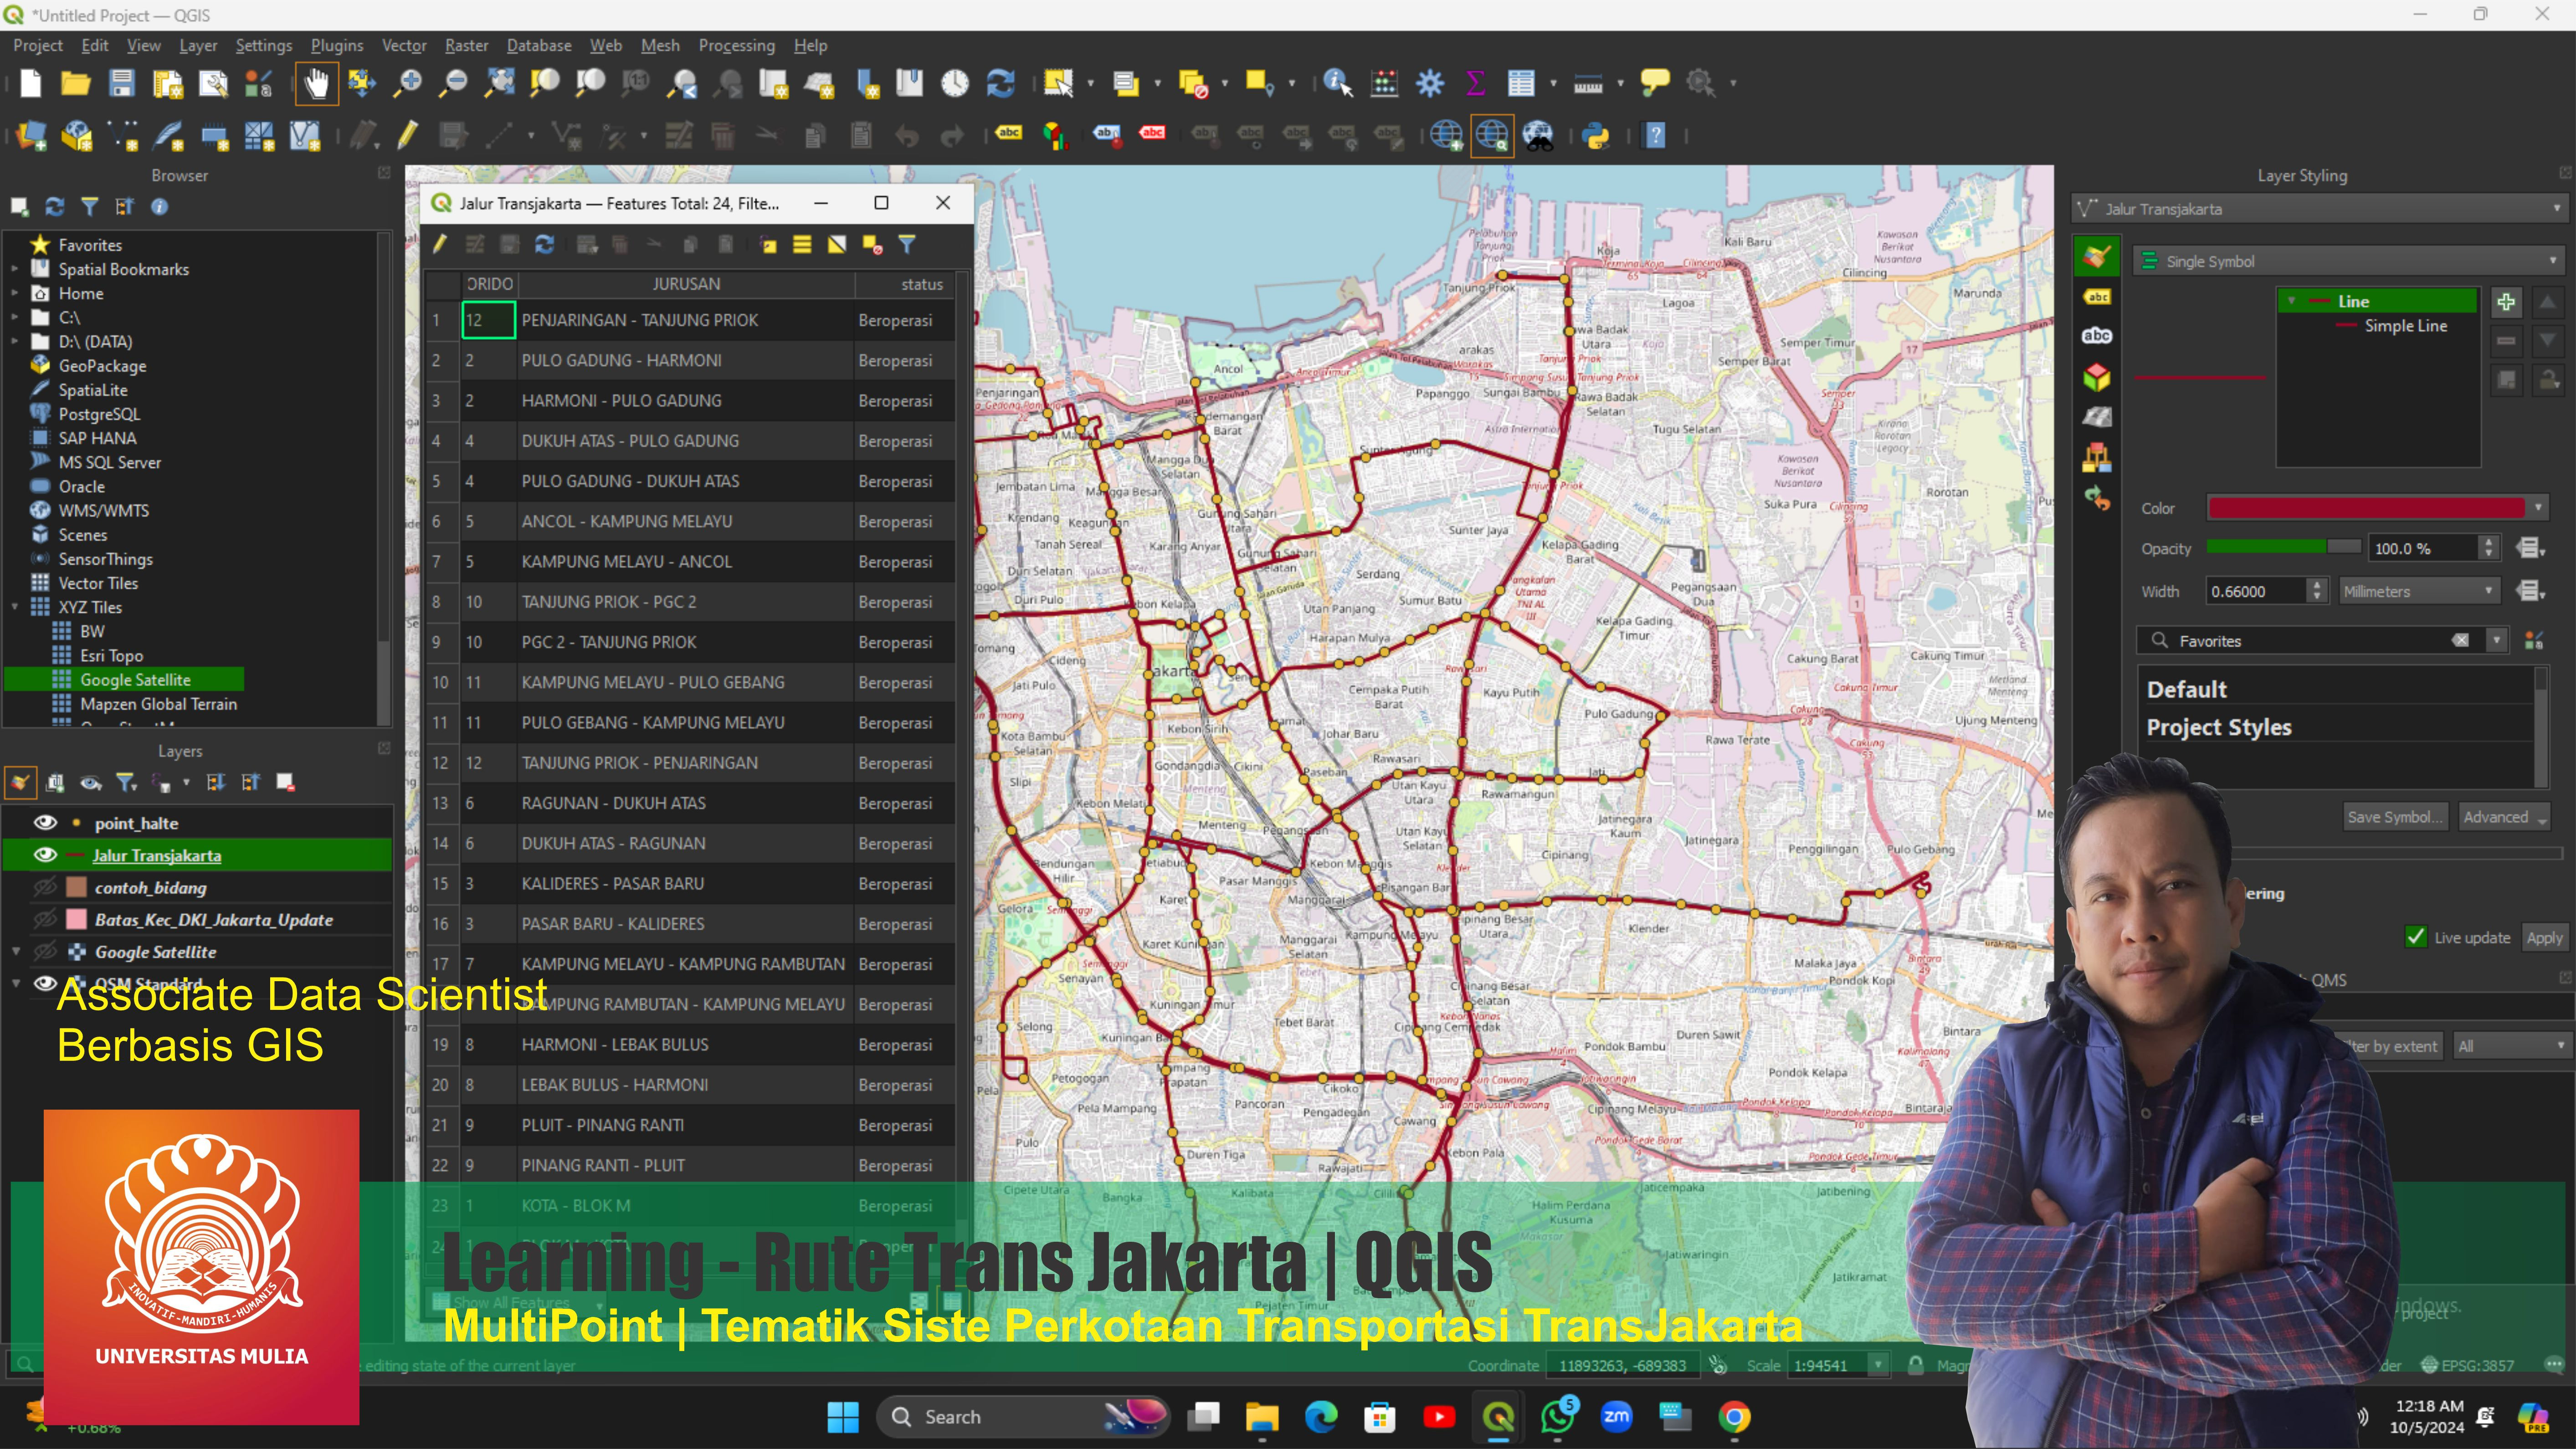Open the Color dropdown arrow

[2538, 508]
